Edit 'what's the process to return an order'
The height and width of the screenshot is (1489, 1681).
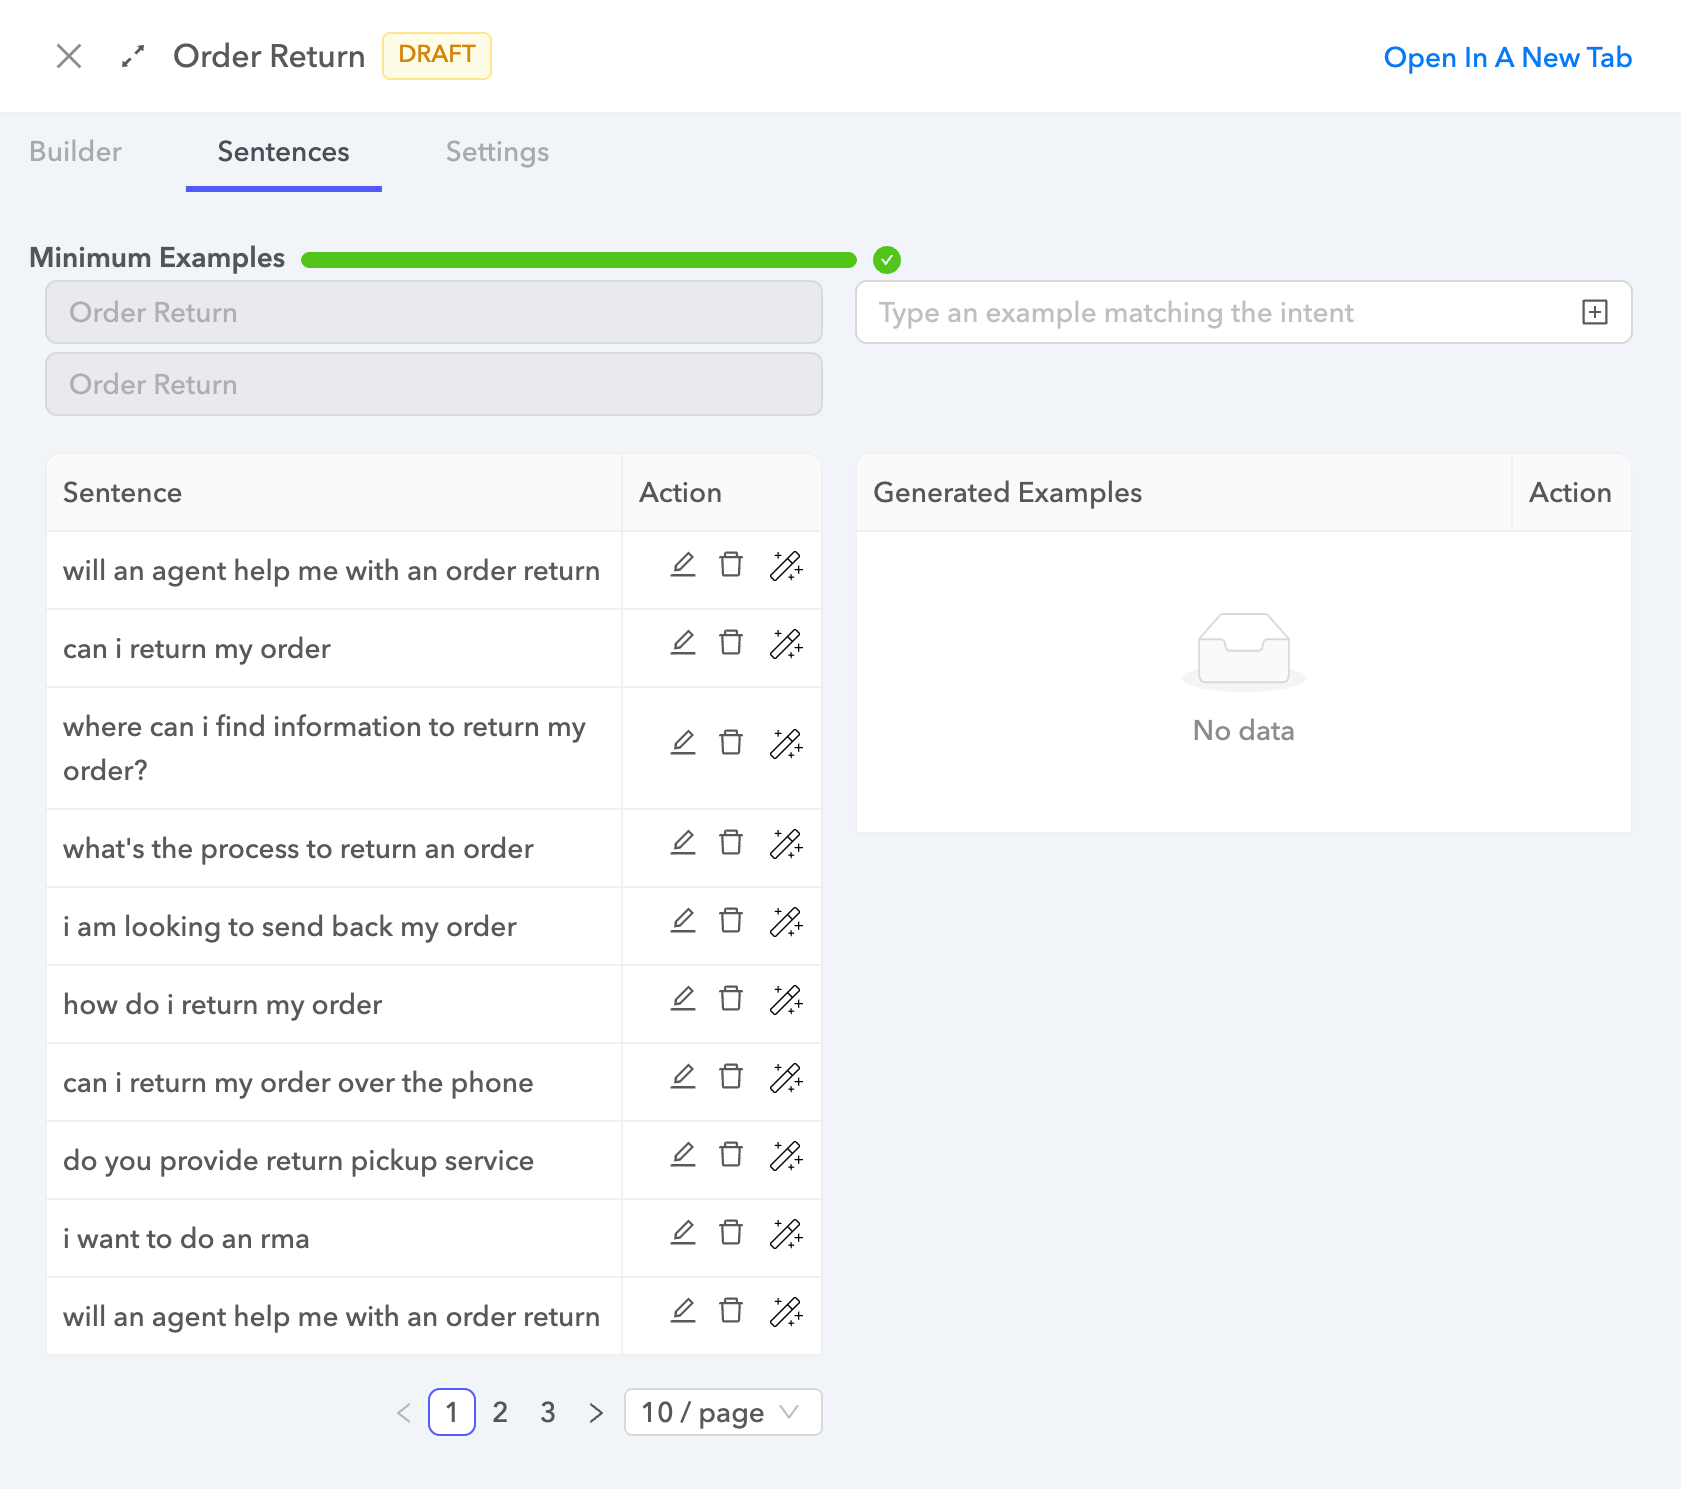tap(683, 843)
